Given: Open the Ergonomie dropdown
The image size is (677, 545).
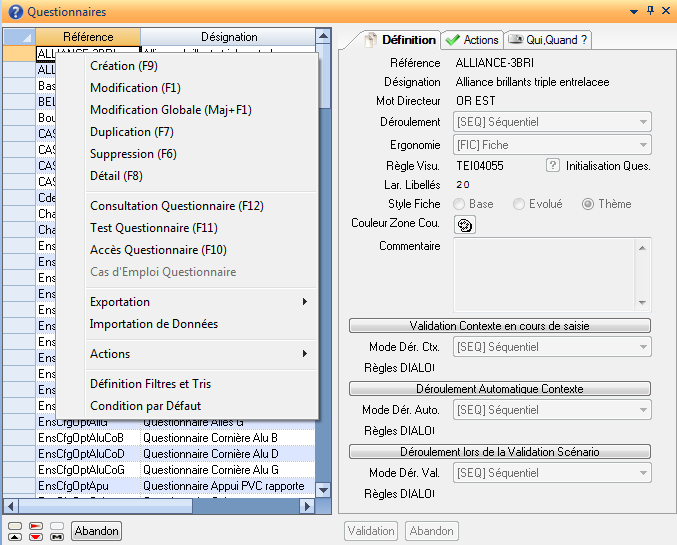Looking at the screenshot, I should coord(643,144).
